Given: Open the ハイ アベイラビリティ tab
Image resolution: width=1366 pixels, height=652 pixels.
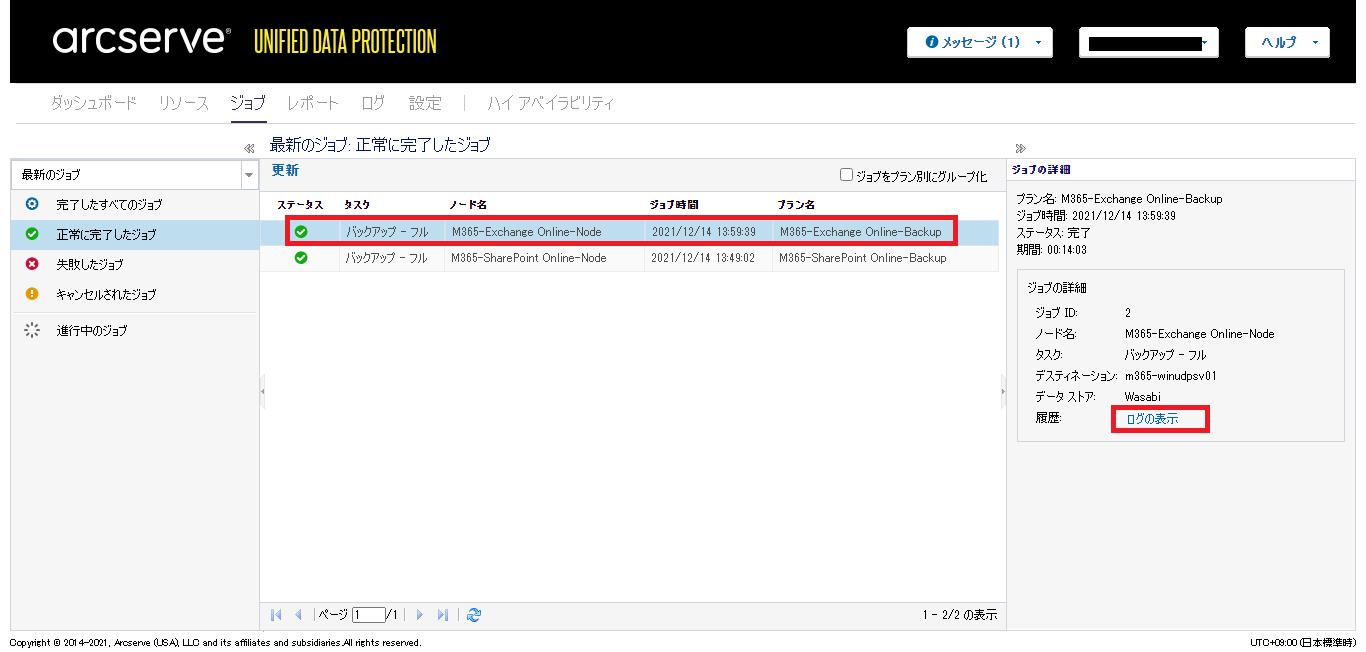Looking at the screenshot, I should (551, 103).
